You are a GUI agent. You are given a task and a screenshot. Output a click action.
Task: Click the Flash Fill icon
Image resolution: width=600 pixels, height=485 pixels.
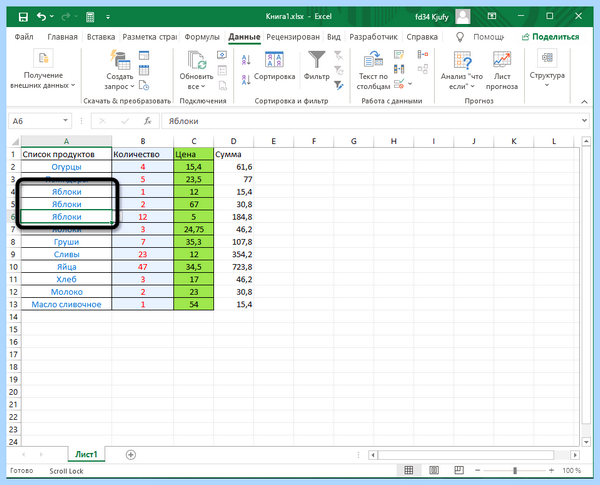399,55
